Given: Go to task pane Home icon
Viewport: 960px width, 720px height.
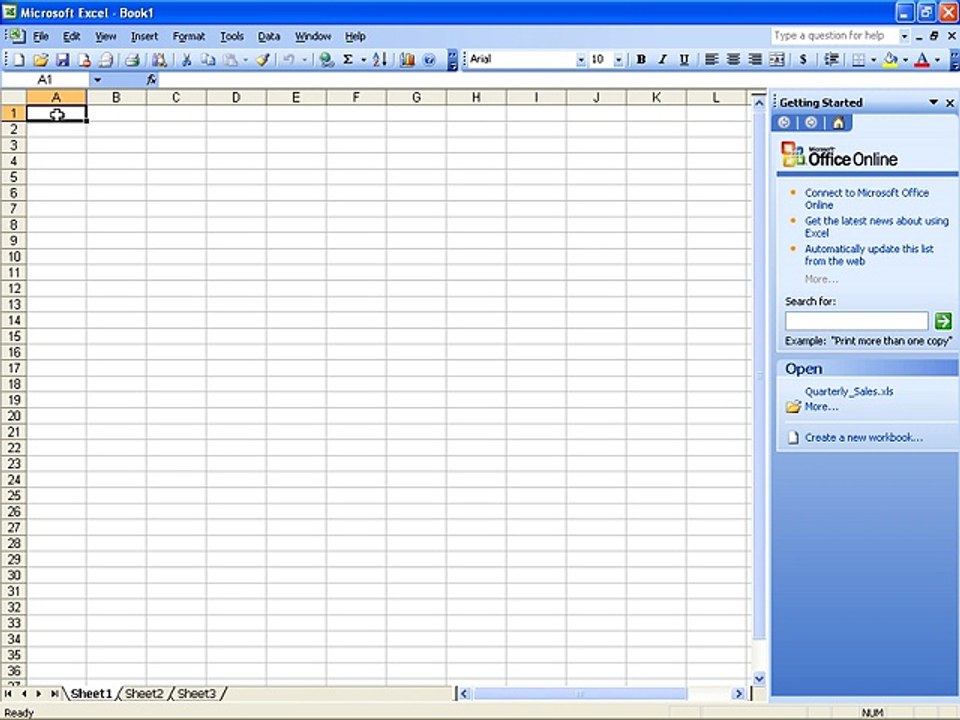Looking at the screenshot, I should coord(838,123).
